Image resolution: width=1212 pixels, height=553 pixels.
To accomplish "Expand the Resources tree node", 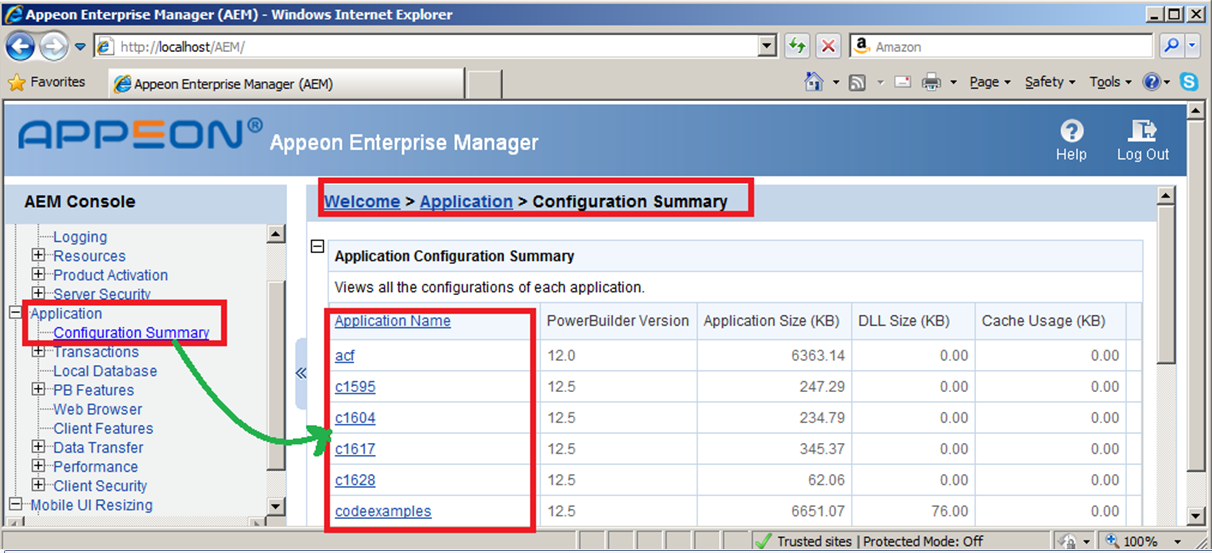I will coord(39,255).
